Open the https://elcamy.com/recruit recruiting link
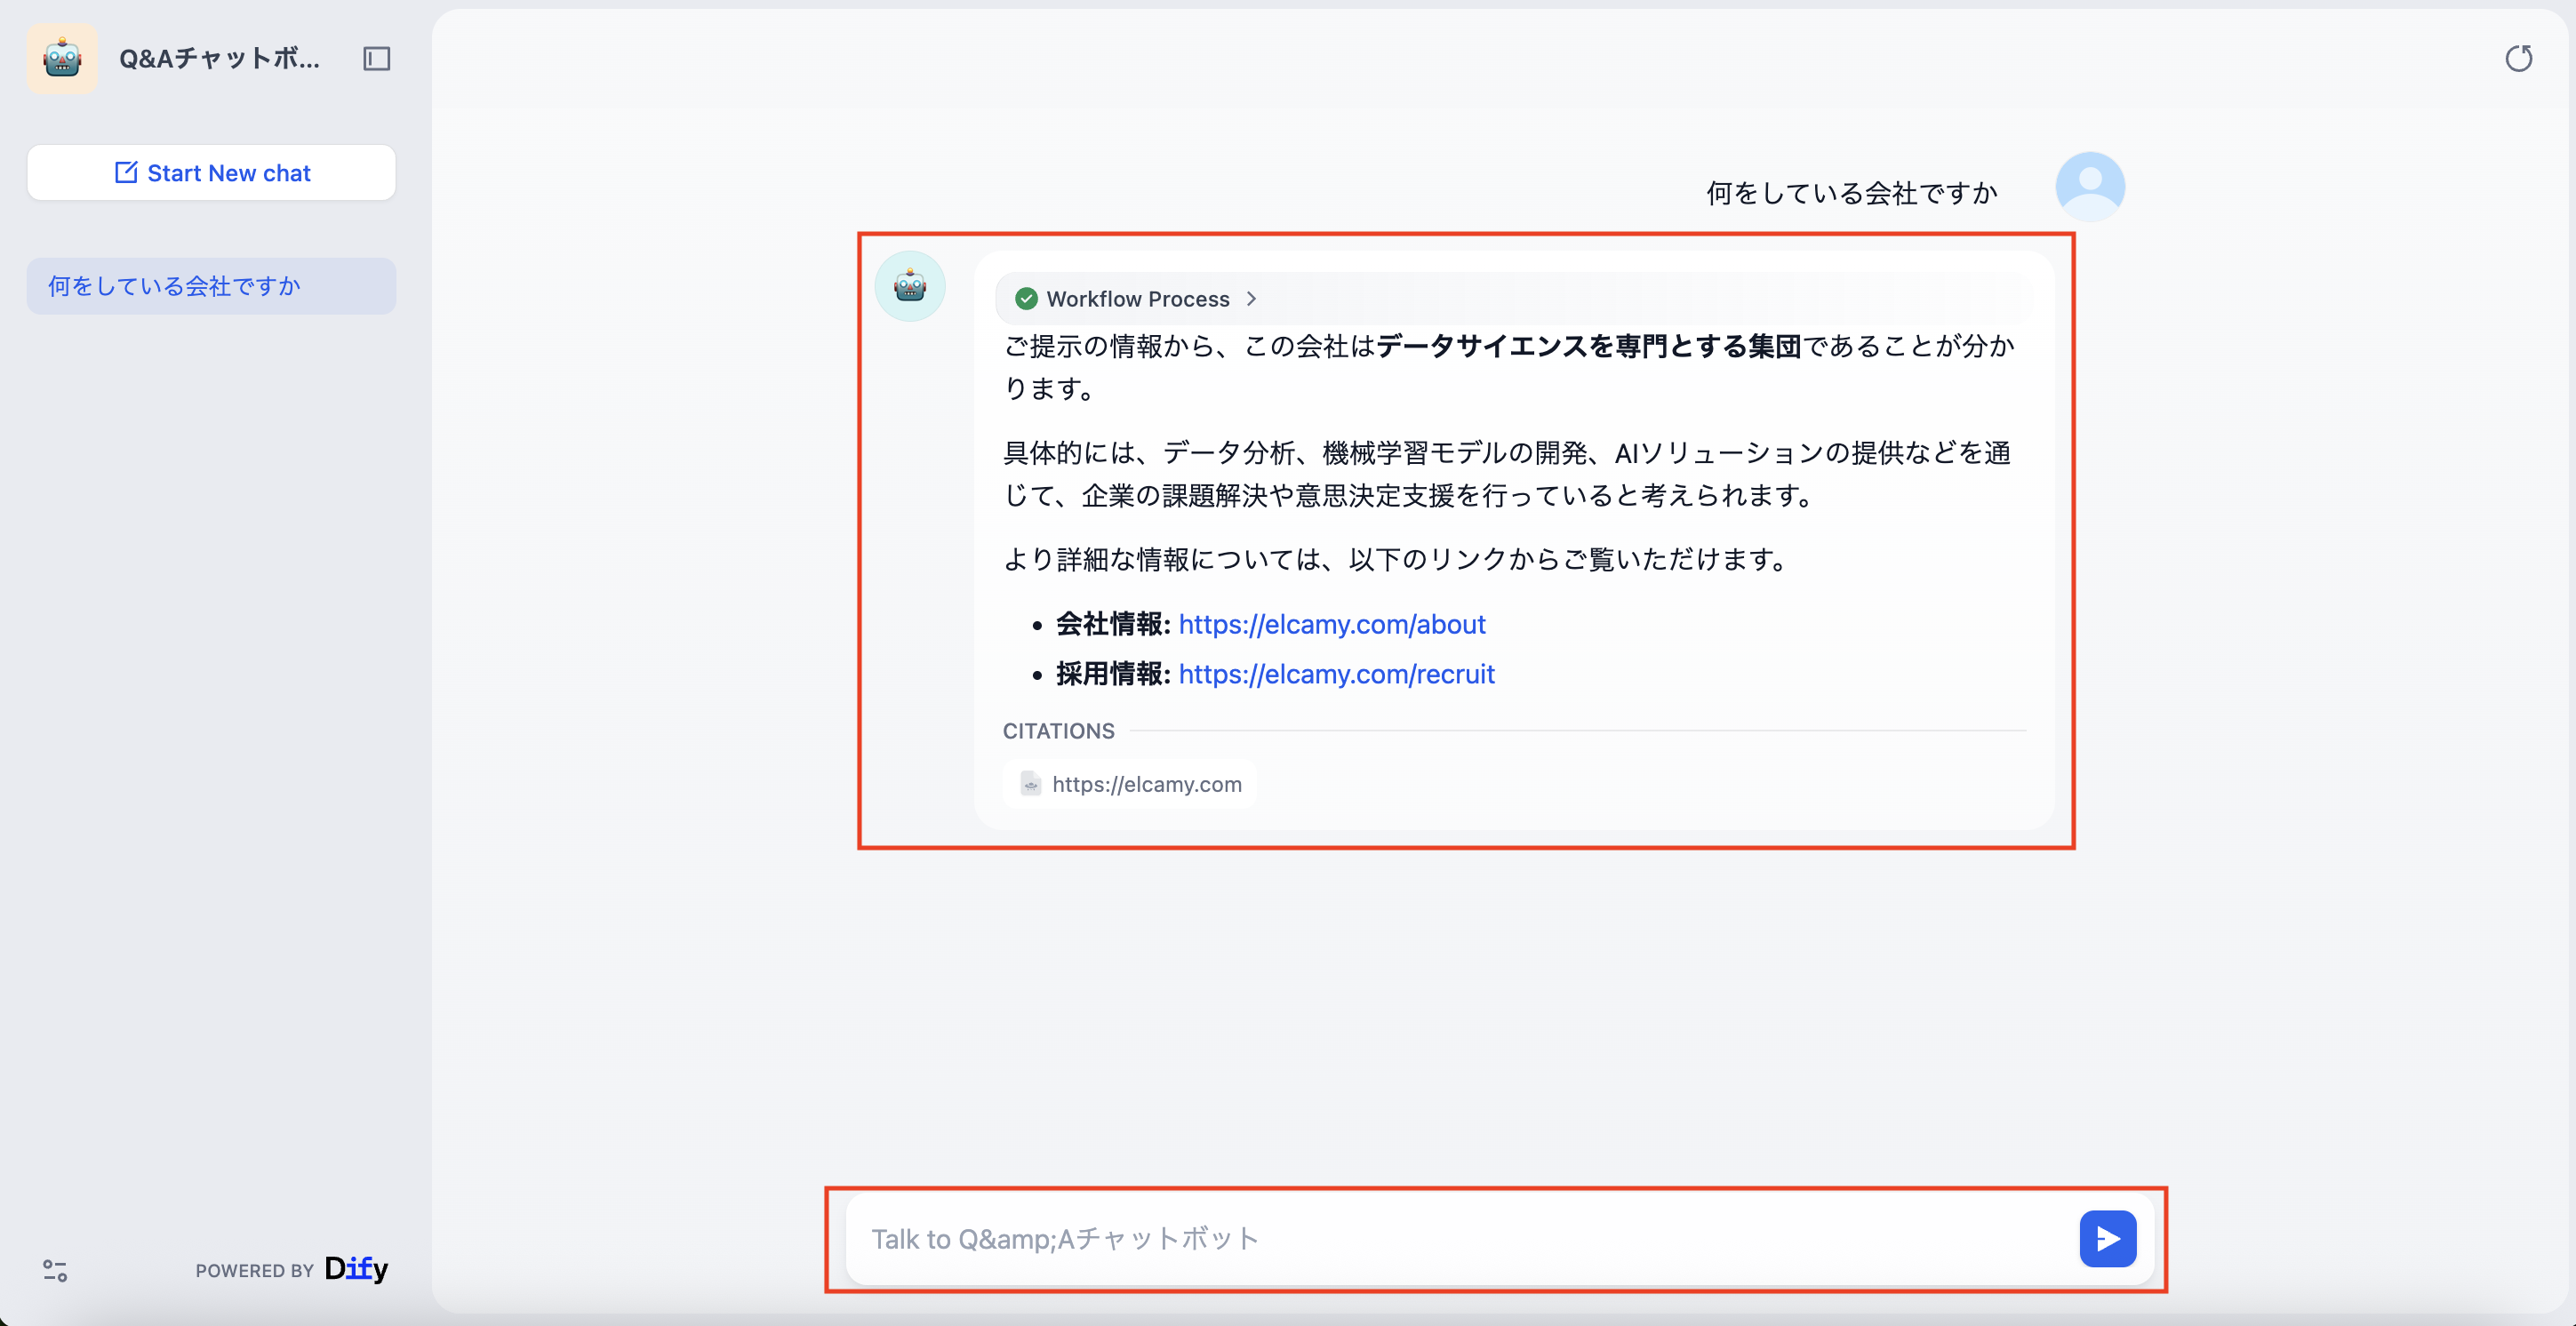This screenshot has height=1326, width=2576. pos(1336,674)
